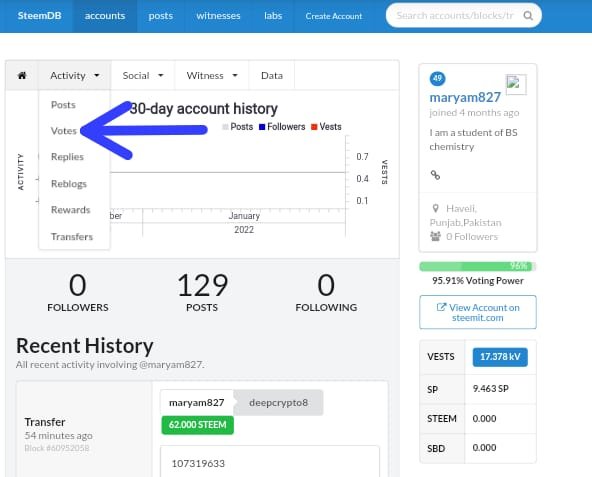
Task: Click the broken profile image of maryam827
Action: 516,85
